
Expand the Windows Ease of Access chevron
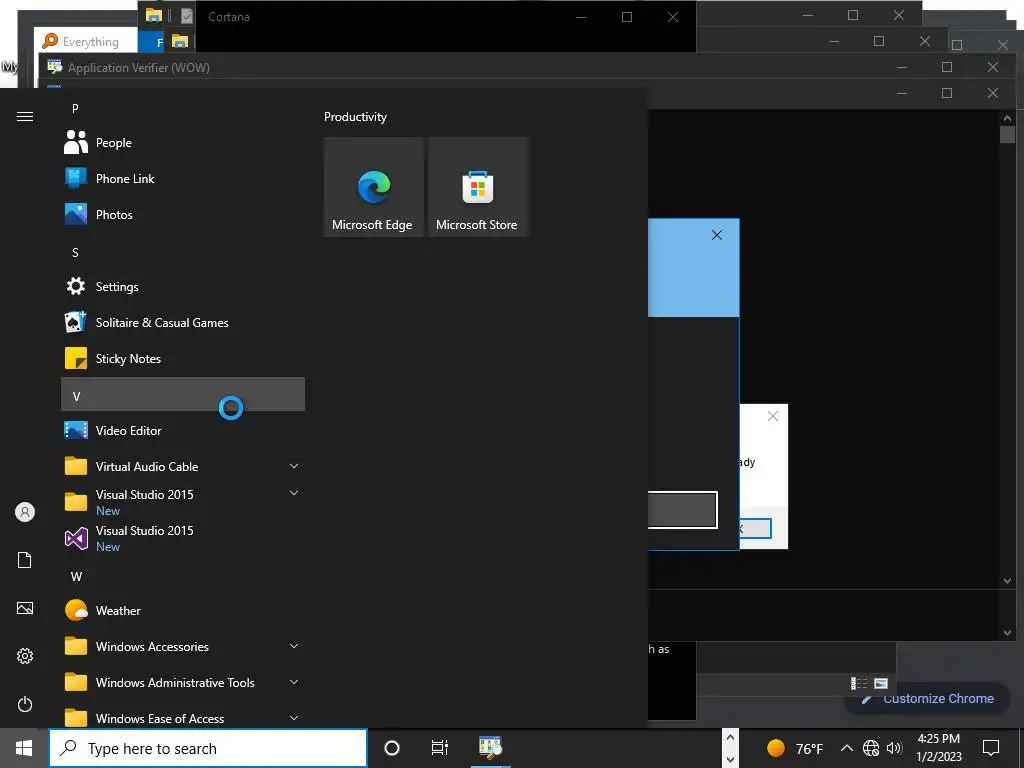[294, 718]
